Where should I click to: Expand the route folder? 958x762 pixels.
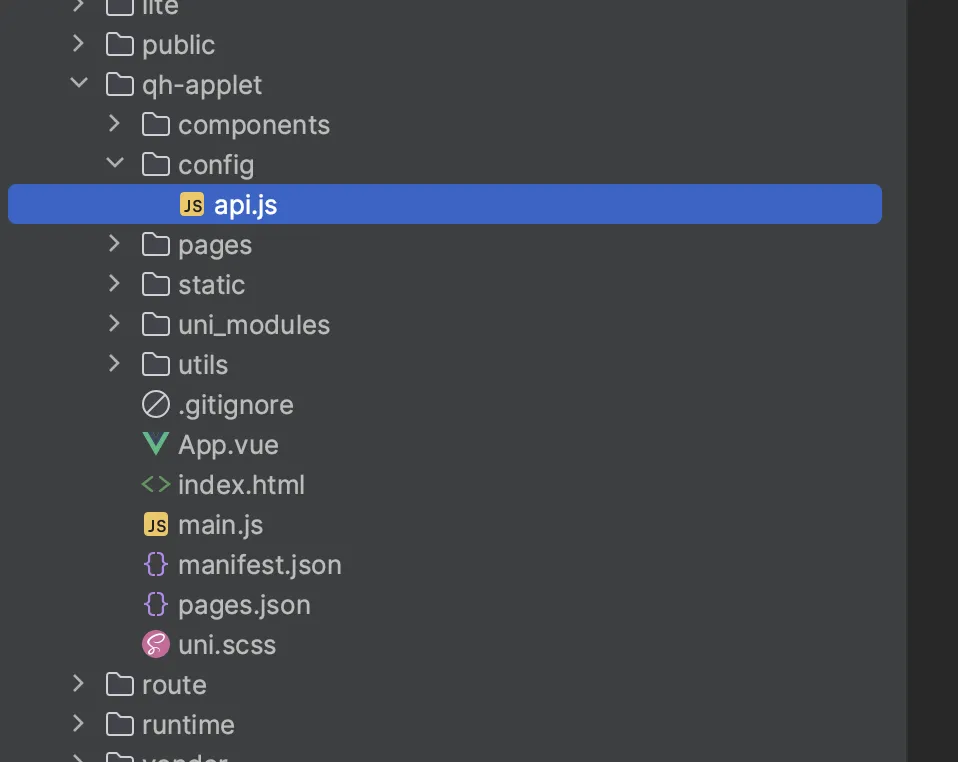click(79, 685)
